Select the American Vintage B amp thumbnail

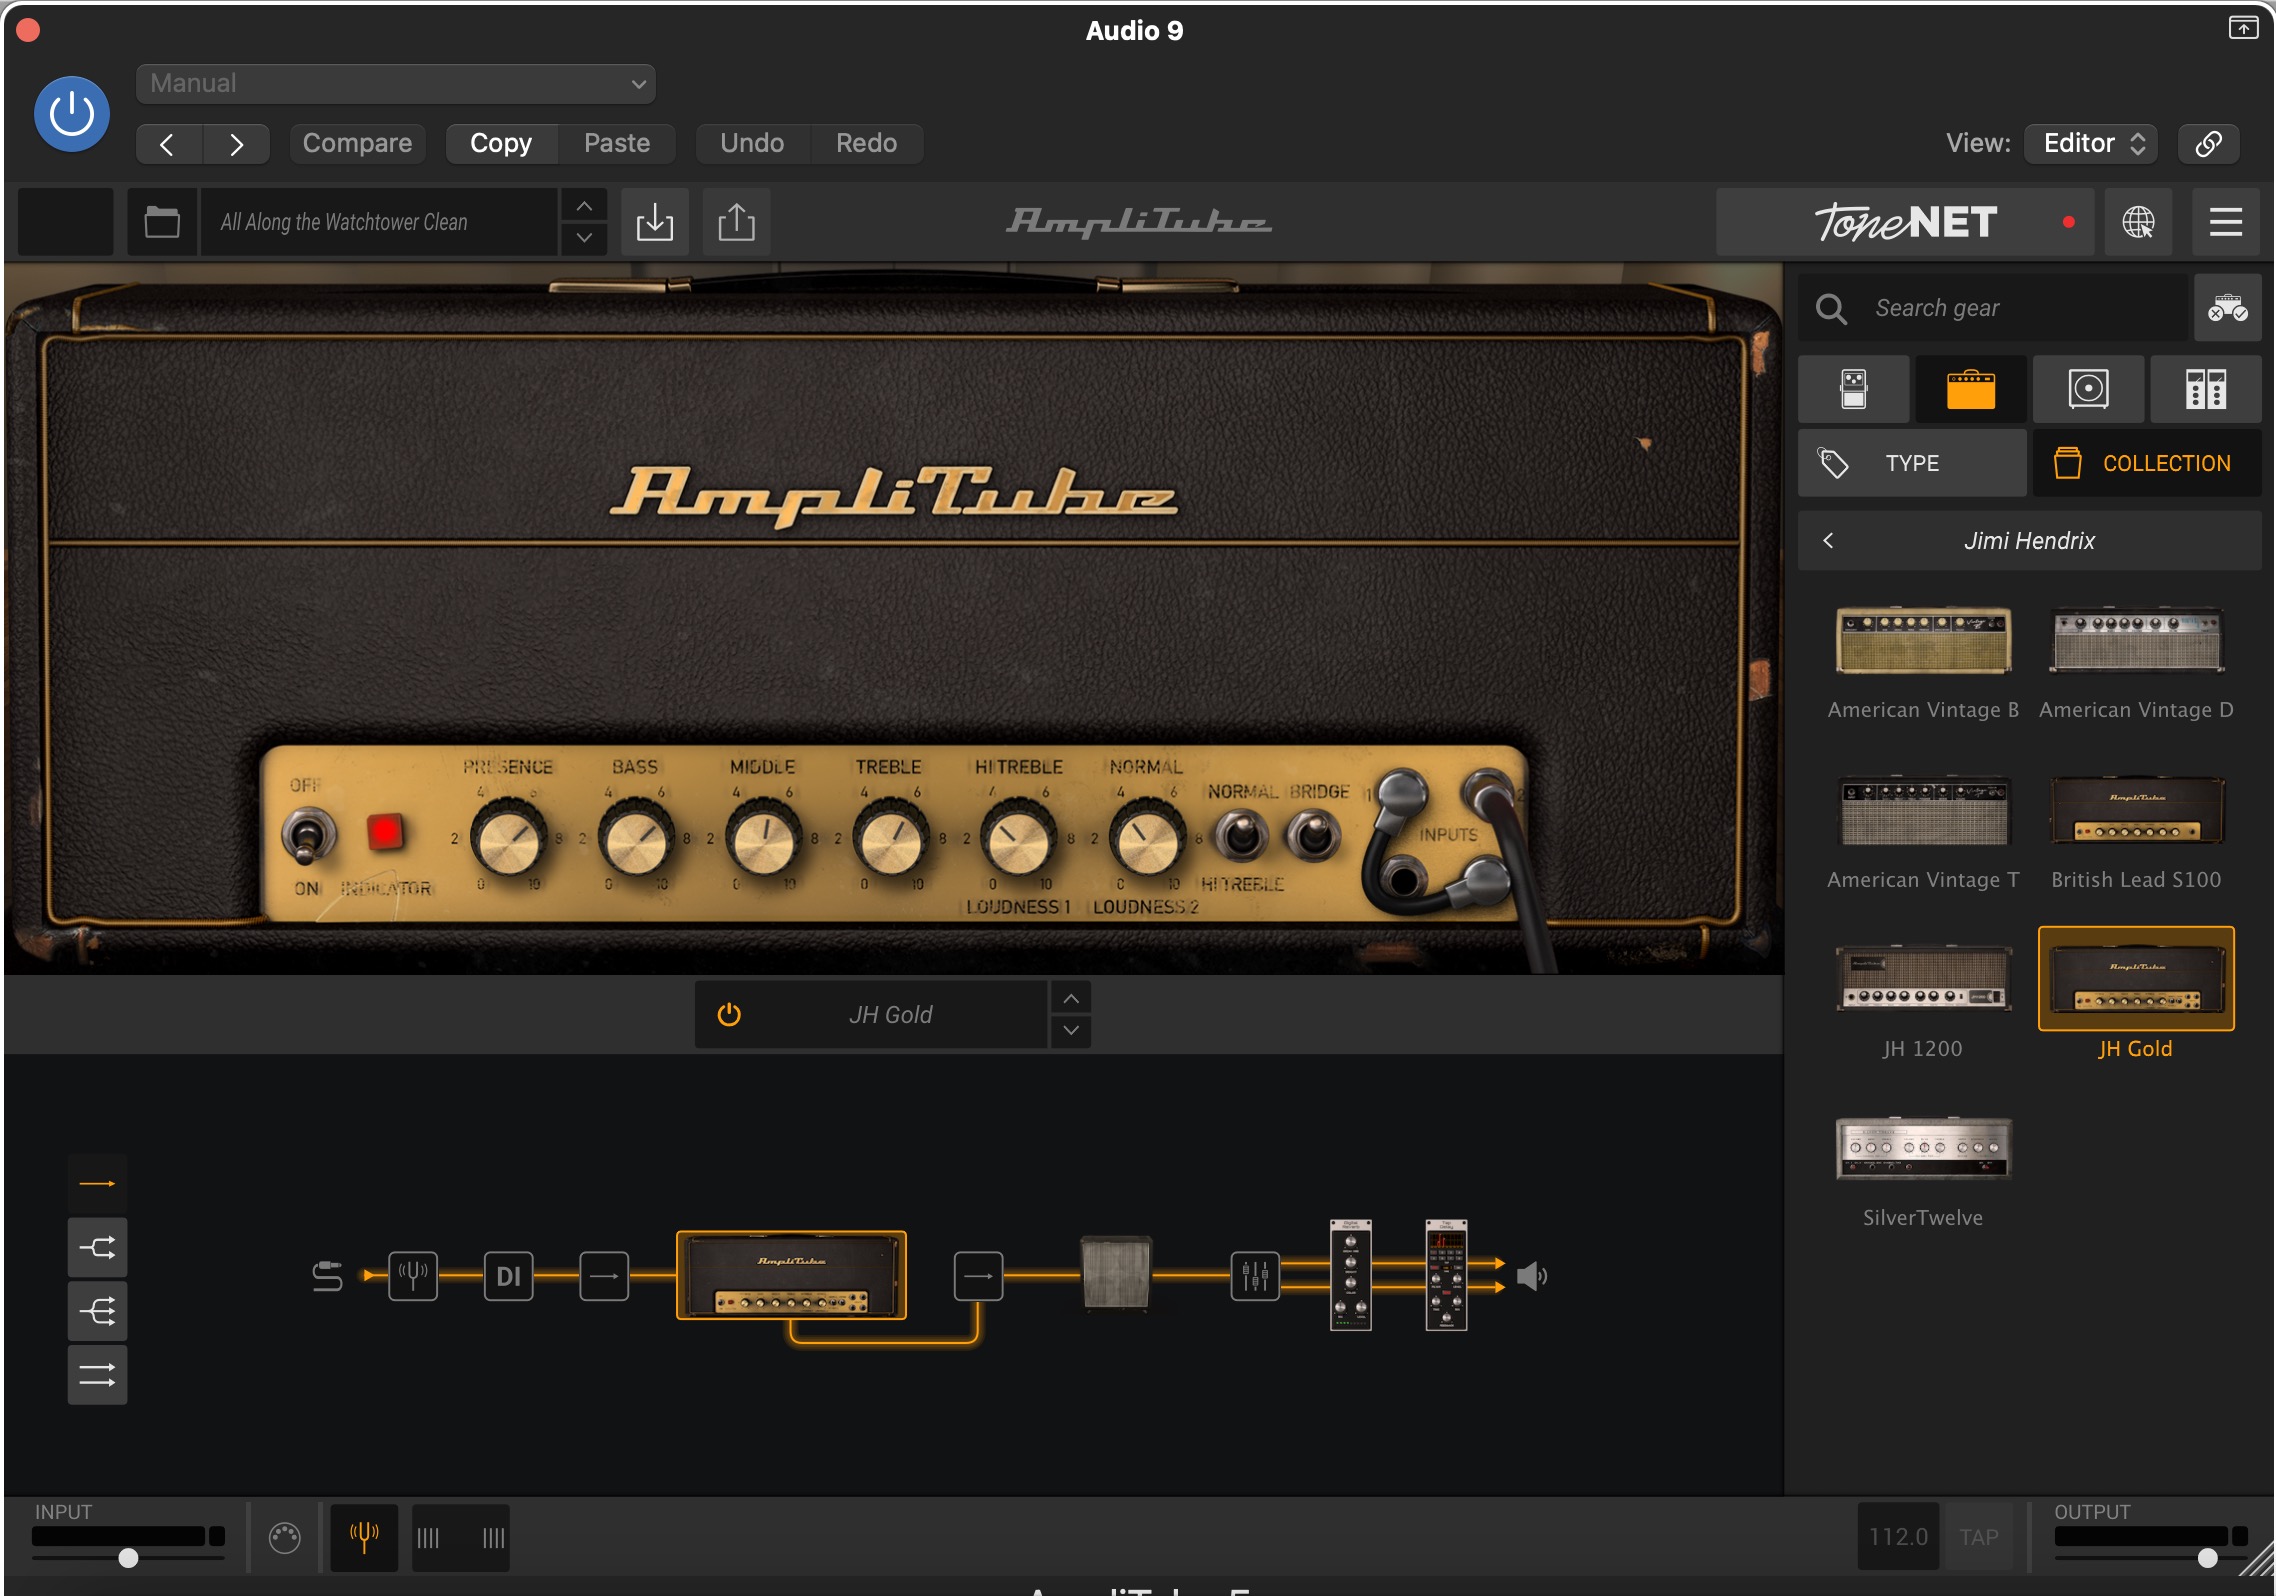coord(1923,641)
